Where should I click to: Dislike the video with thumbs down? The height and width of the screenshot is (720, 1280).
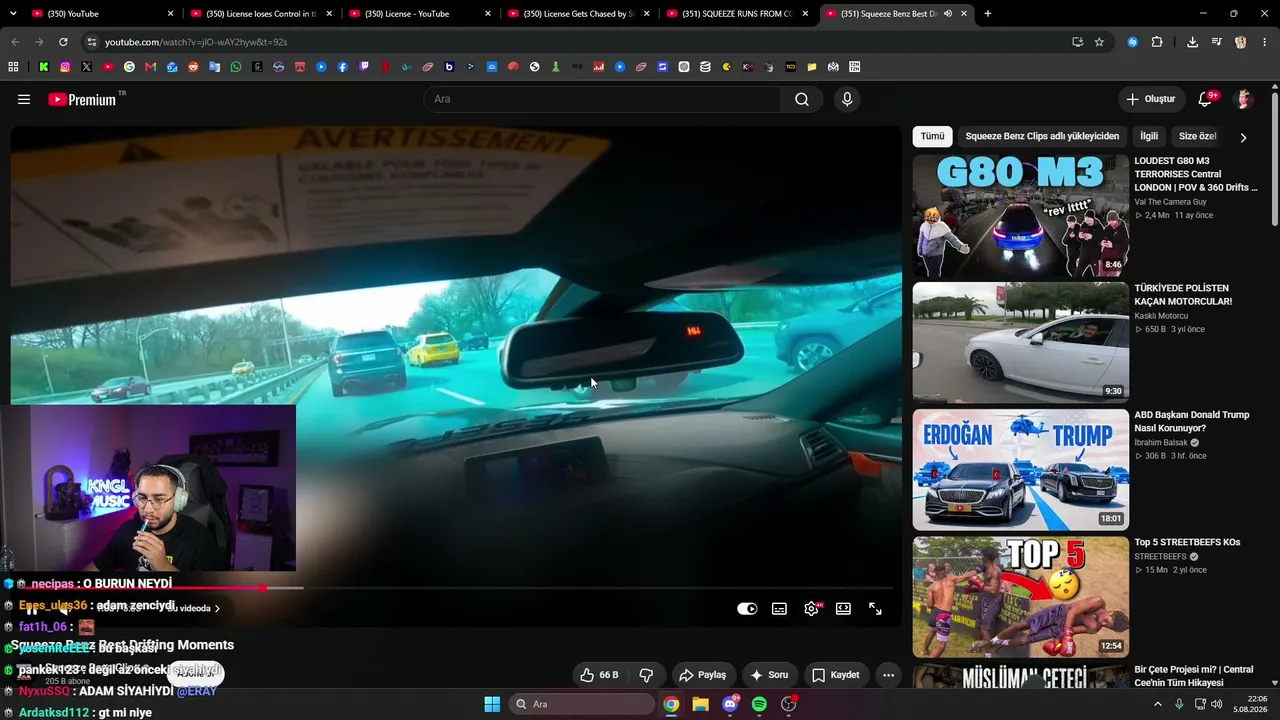coord(646,675)
